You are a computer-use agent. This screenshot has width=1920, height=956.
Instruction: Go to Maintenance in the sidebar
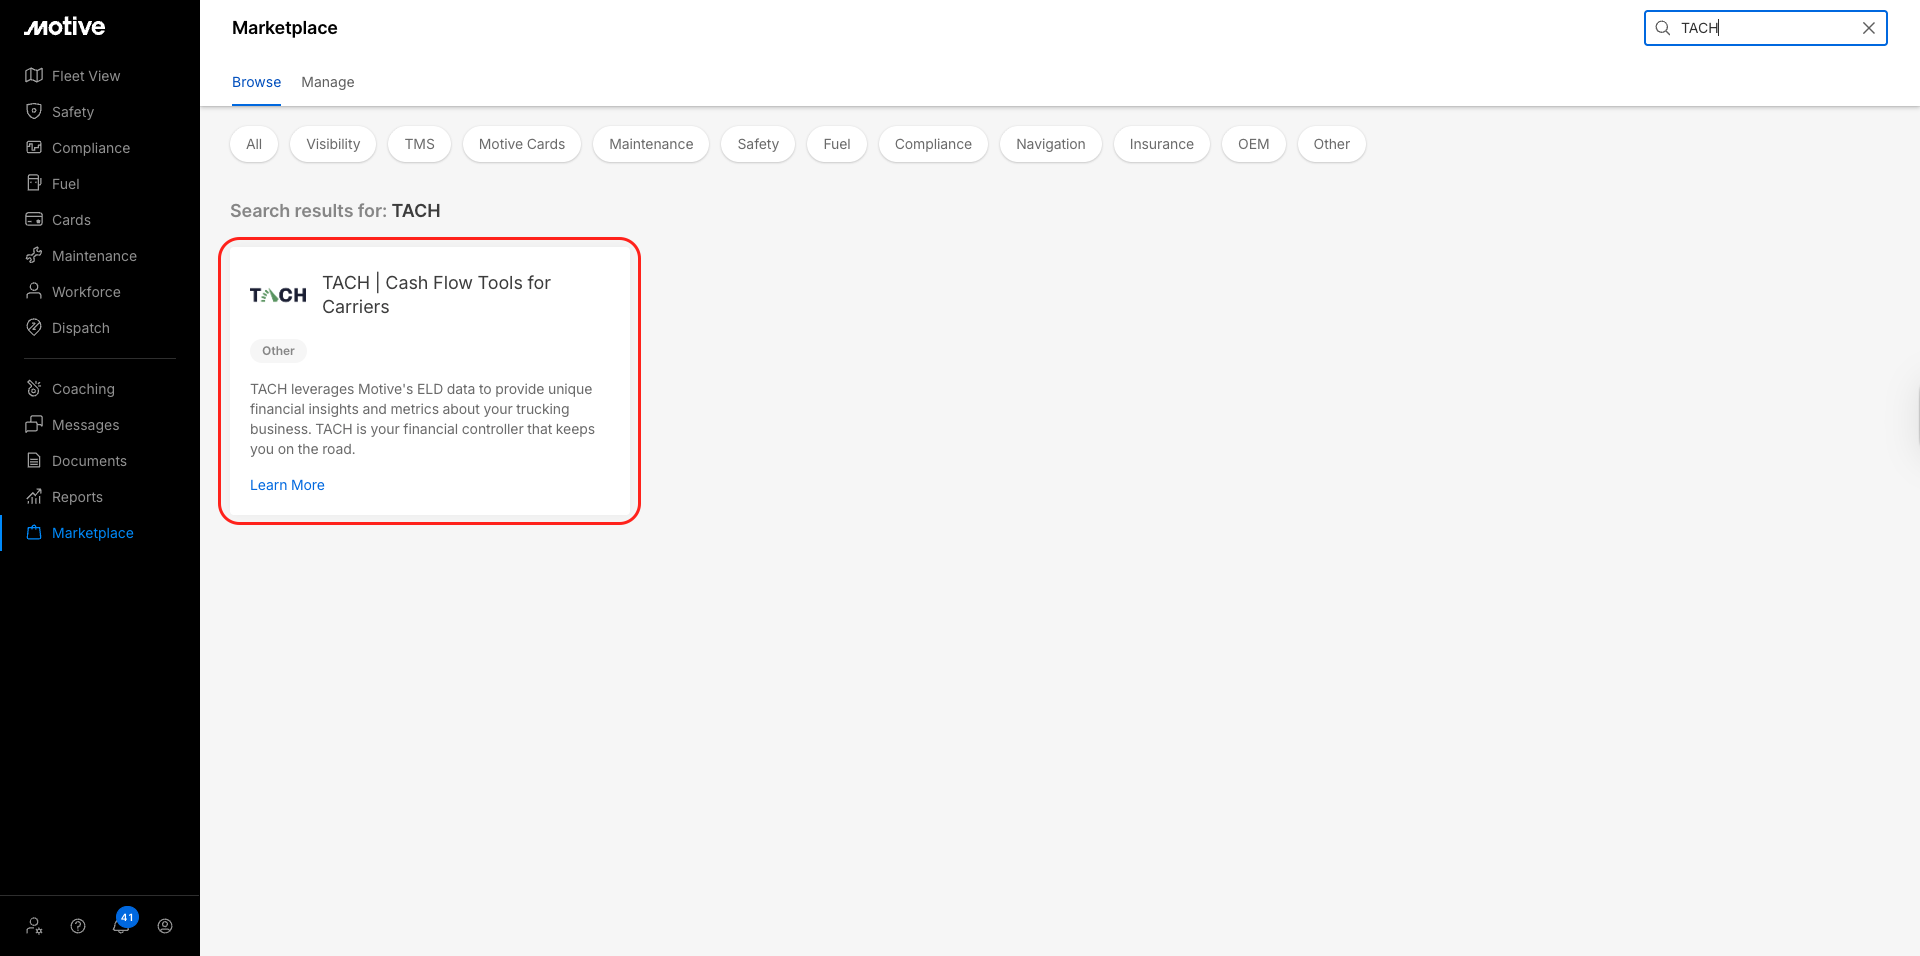94,256
